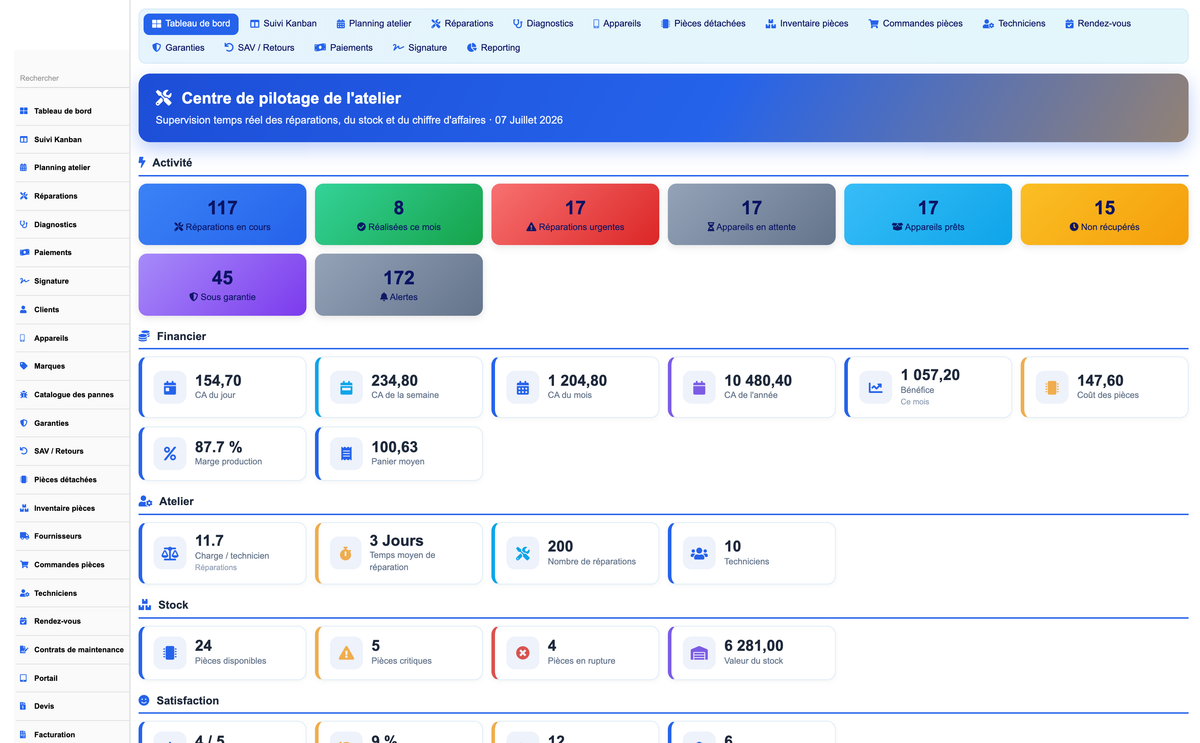1200x743 pixels.
Task: Open the Réparations top tab
Action: click(462, 23)
